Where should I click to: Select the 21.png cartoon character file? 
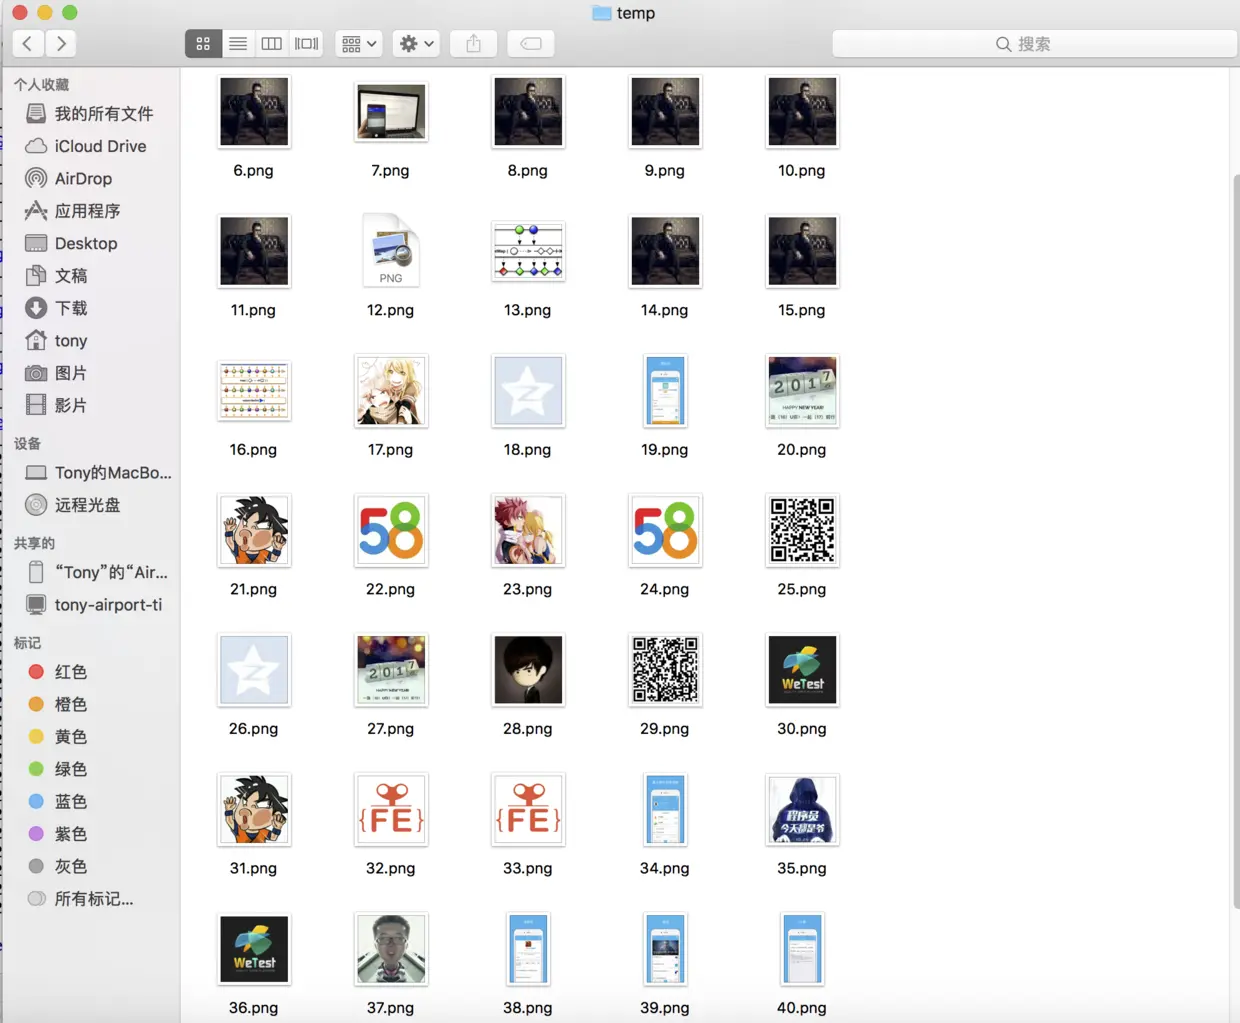tap(254, 530)
